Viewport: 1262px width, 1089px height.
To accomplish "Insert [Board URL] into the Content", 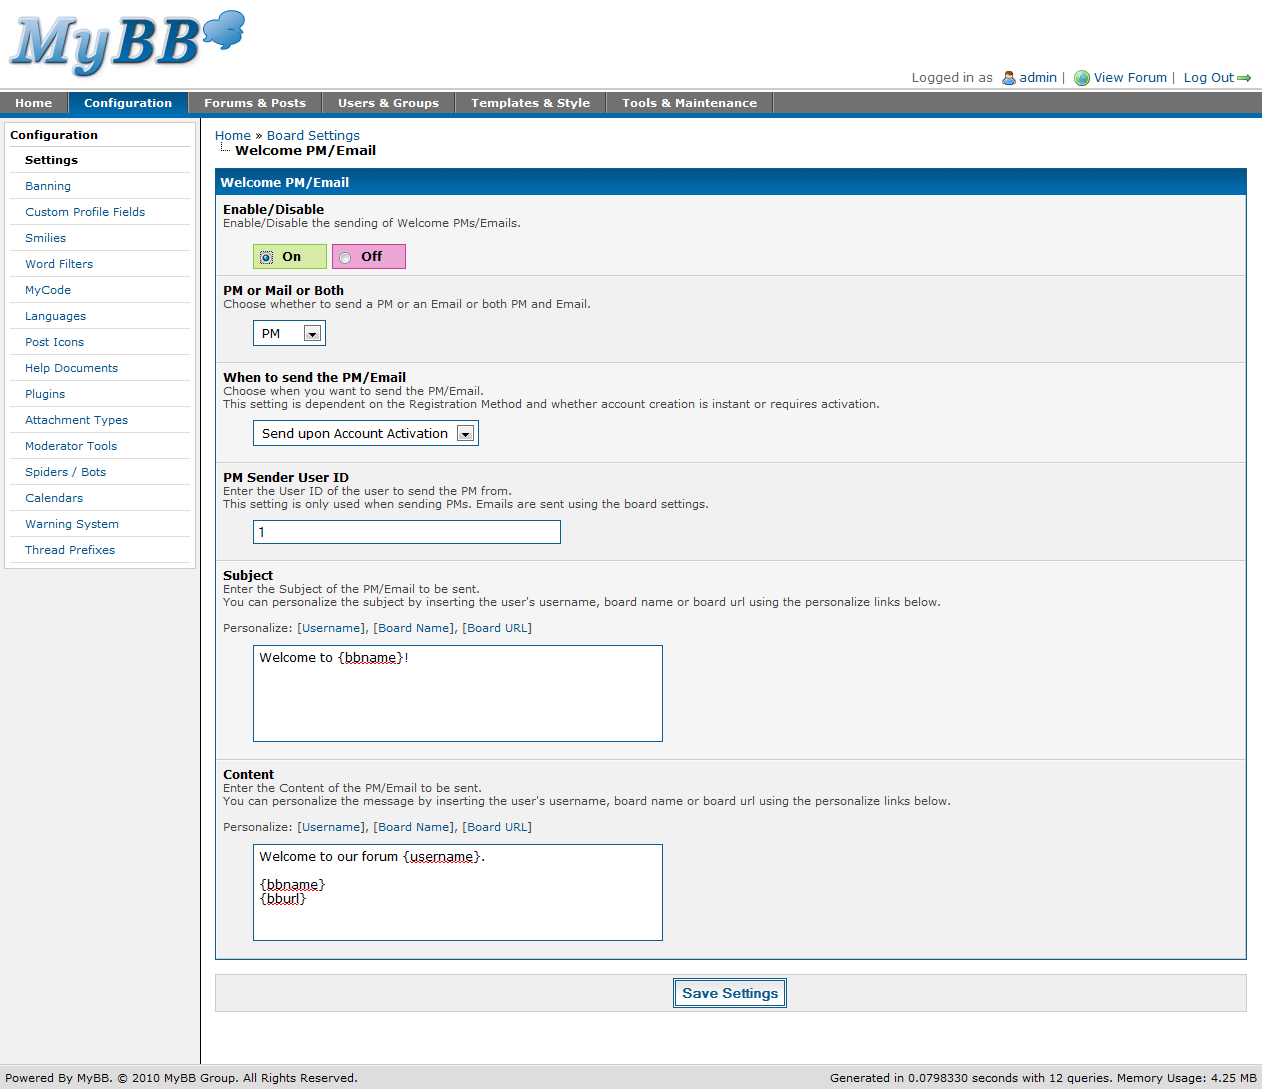I will [497, 827].
